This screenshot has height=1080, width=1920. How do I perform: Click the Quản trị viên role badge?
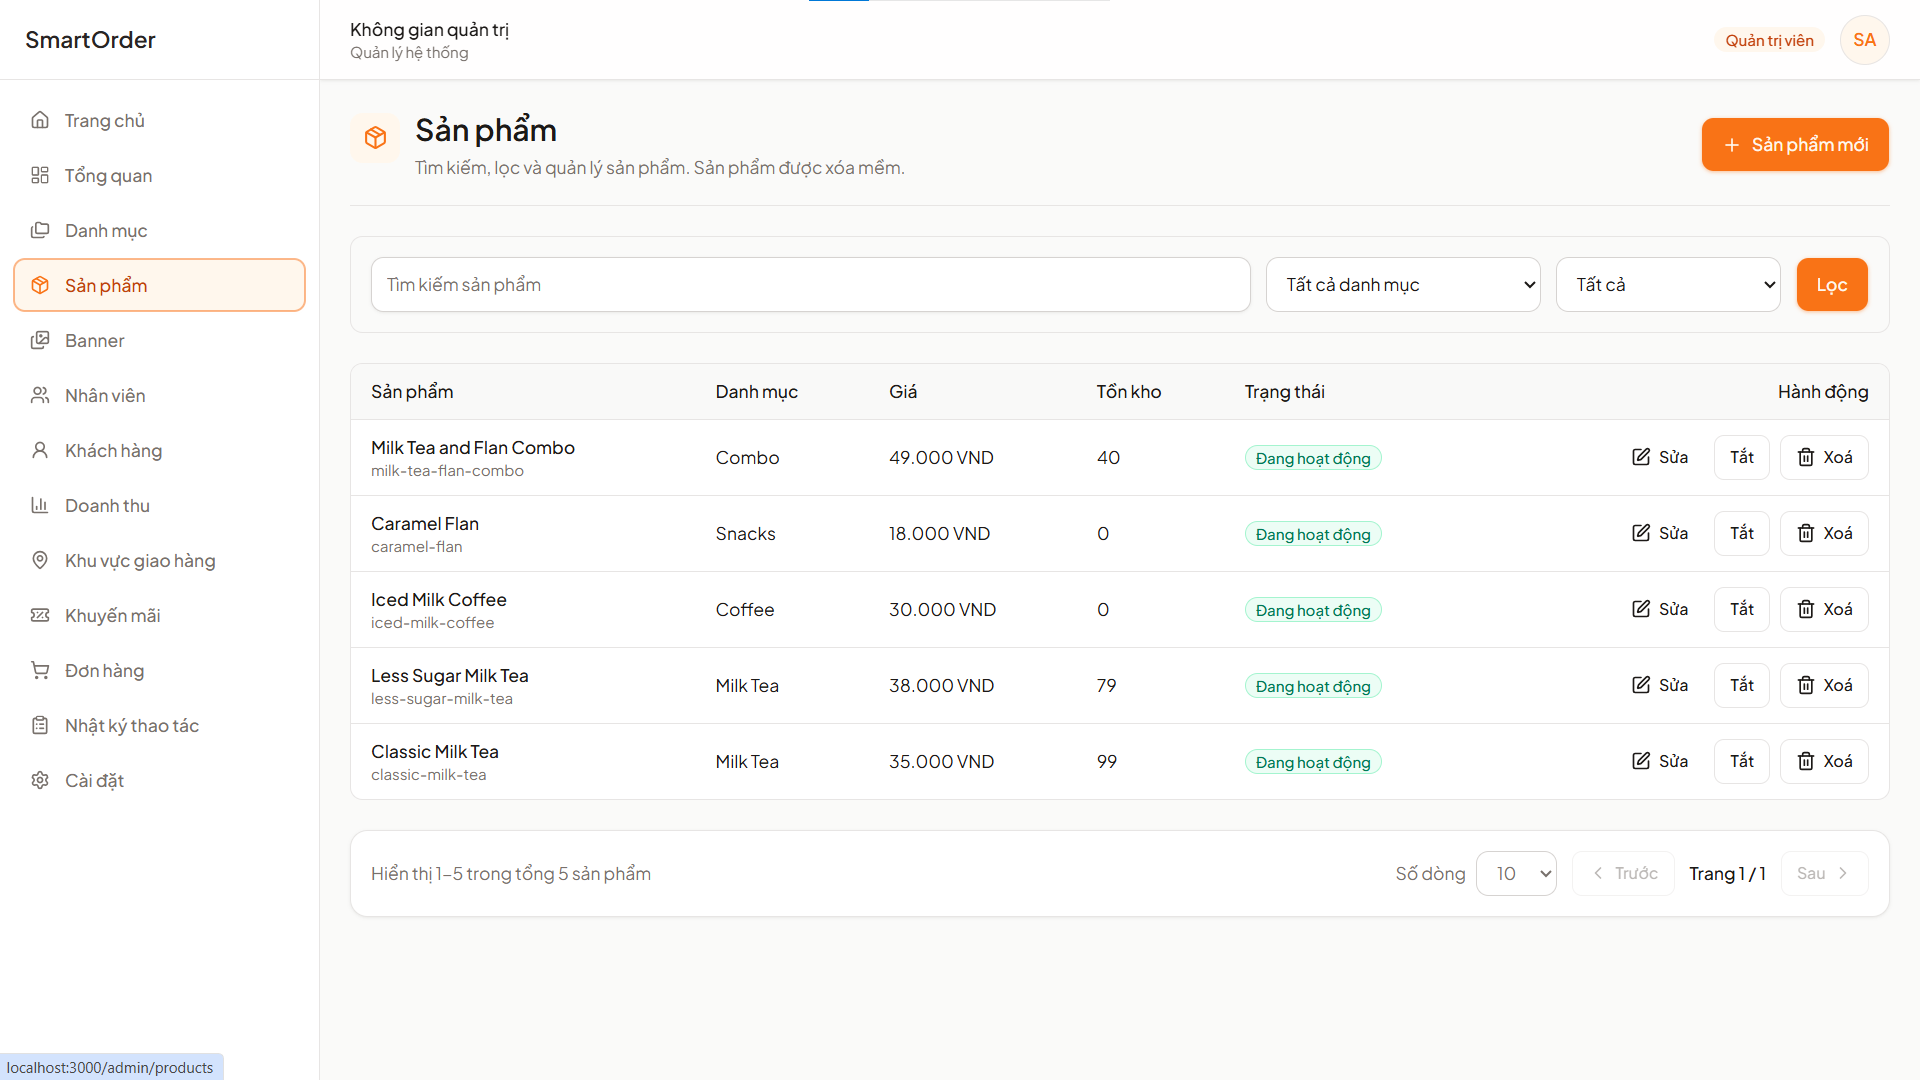point(1769,40)
